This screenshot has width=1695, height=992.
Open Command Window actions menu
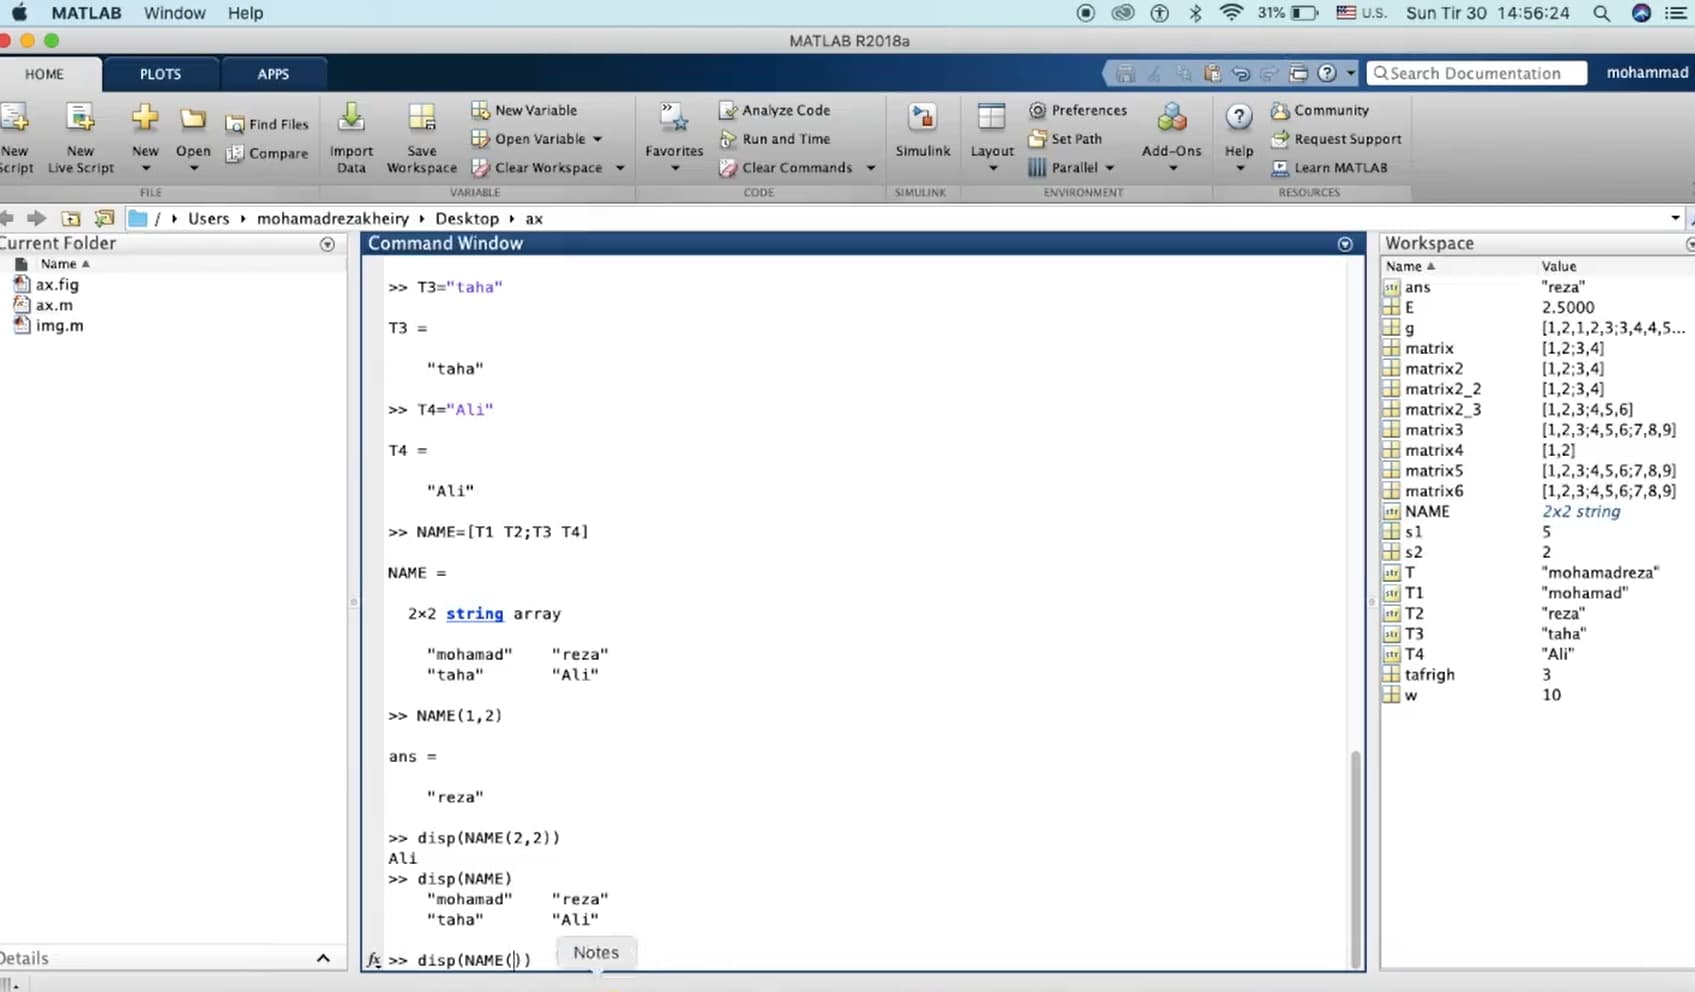(1345, 244)
